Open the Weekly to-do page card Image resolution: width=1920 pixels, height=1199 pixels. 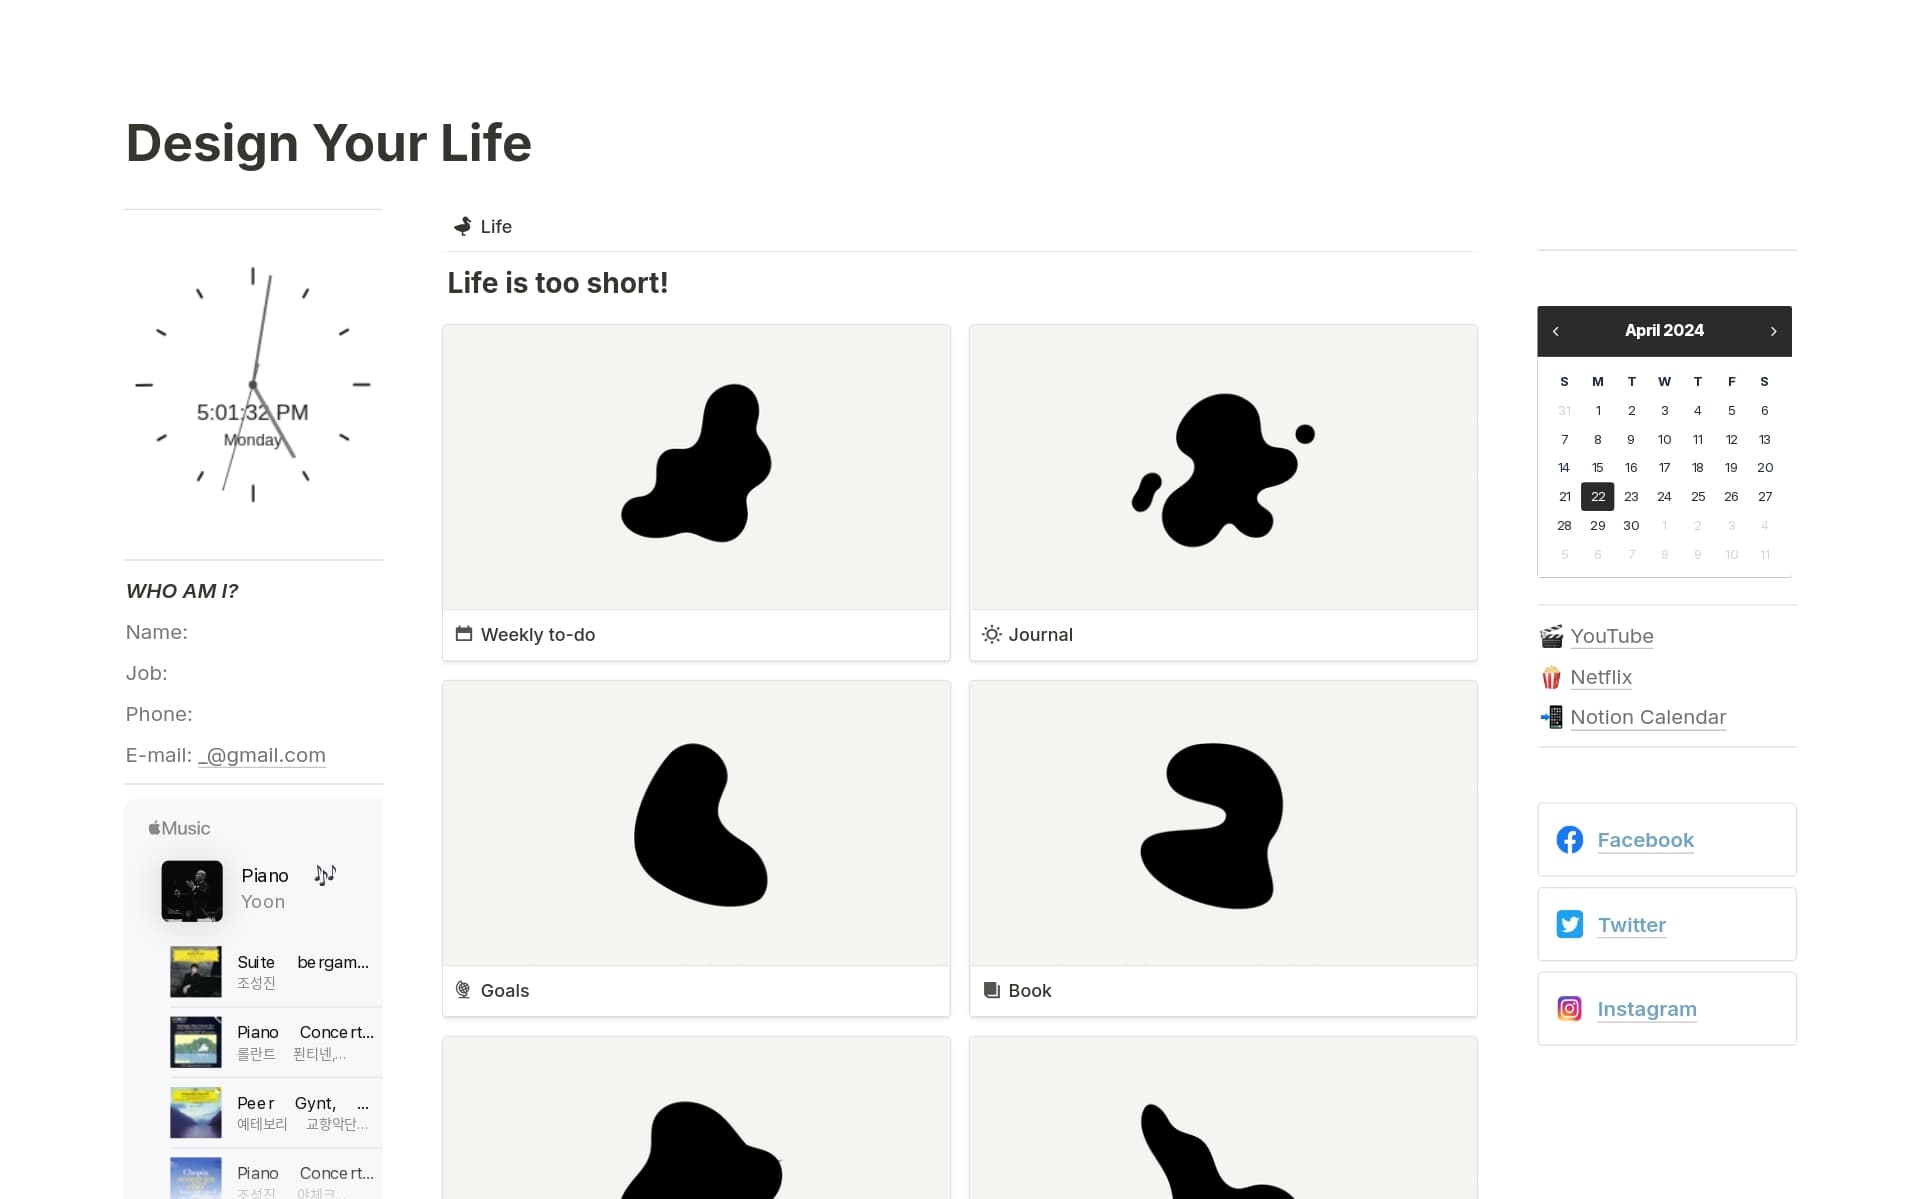tap(696, 491)
